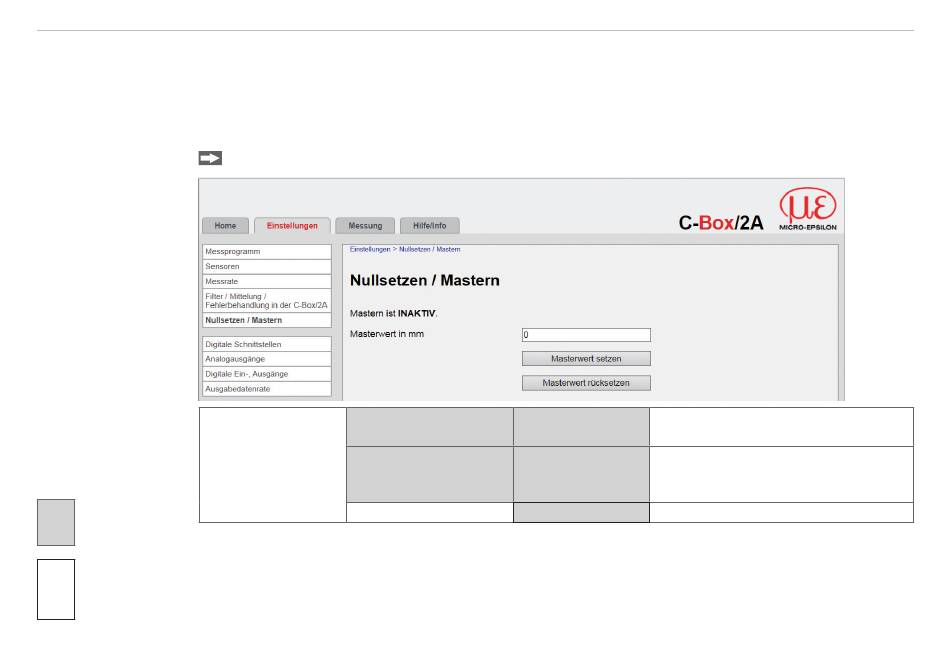Select the Ausgabedatenrate entry

pos(267,389)
